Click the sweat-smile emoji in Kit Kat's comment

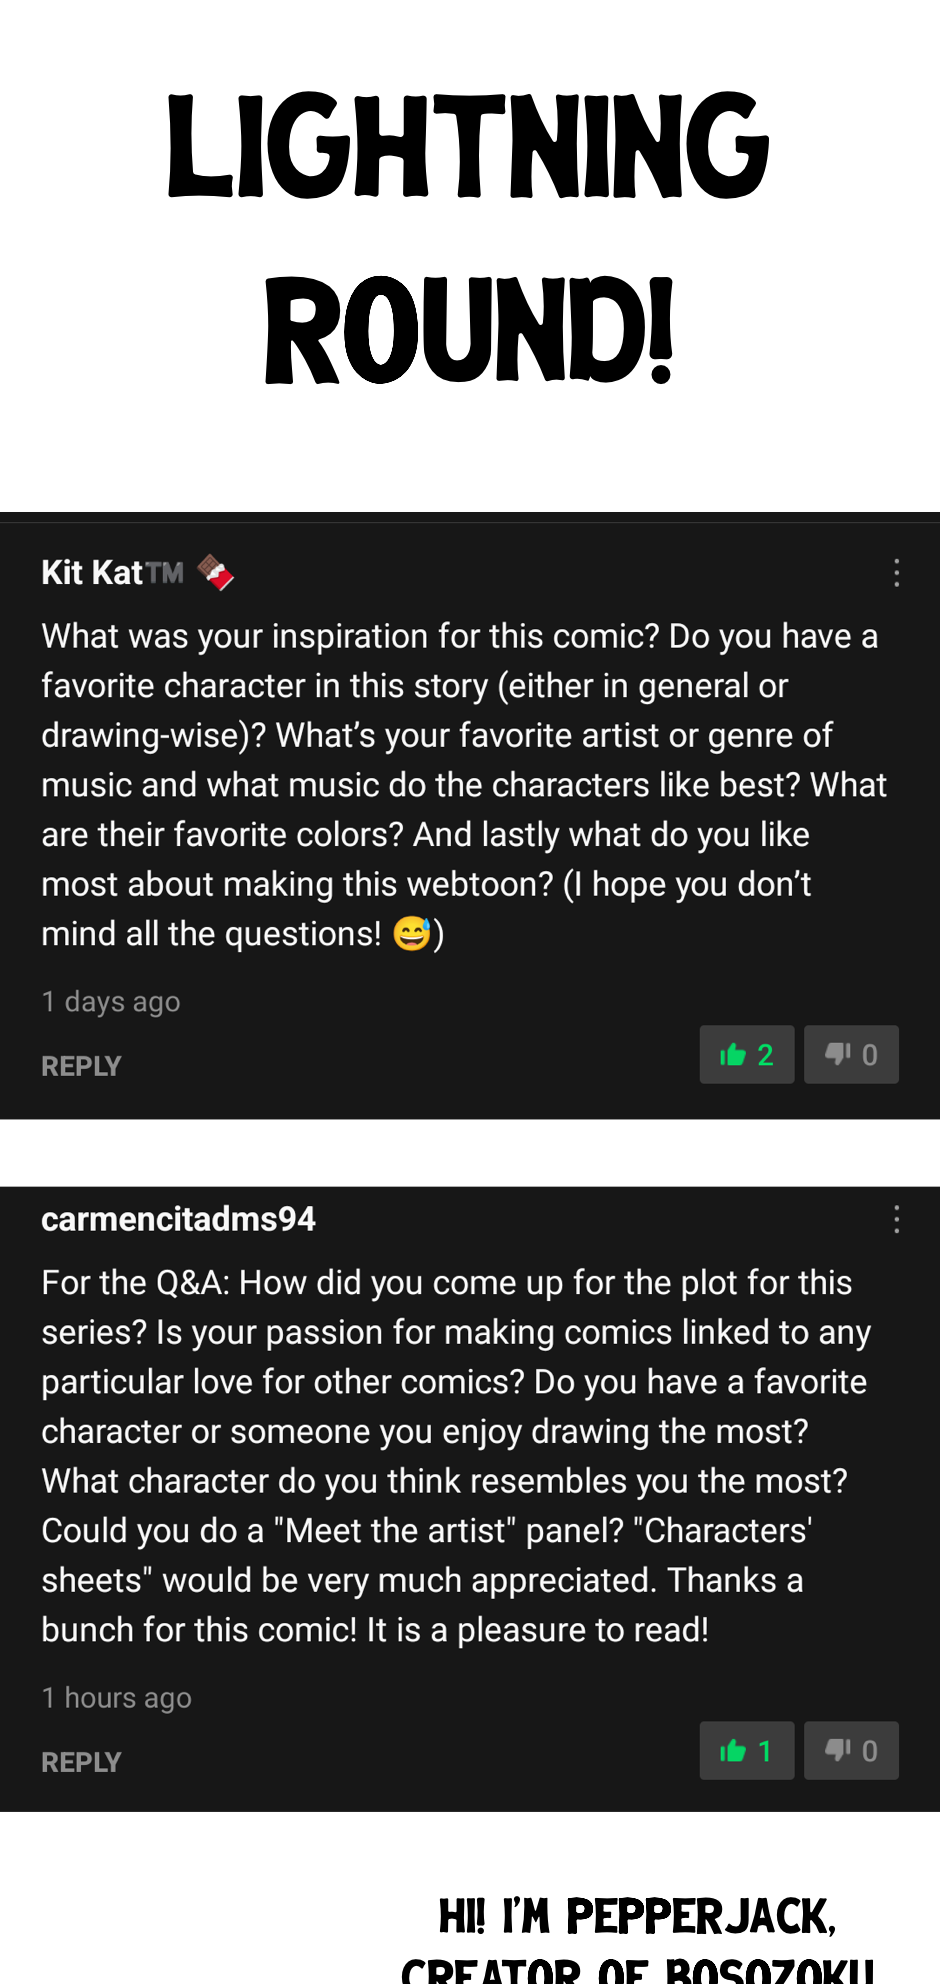point(411,934)
